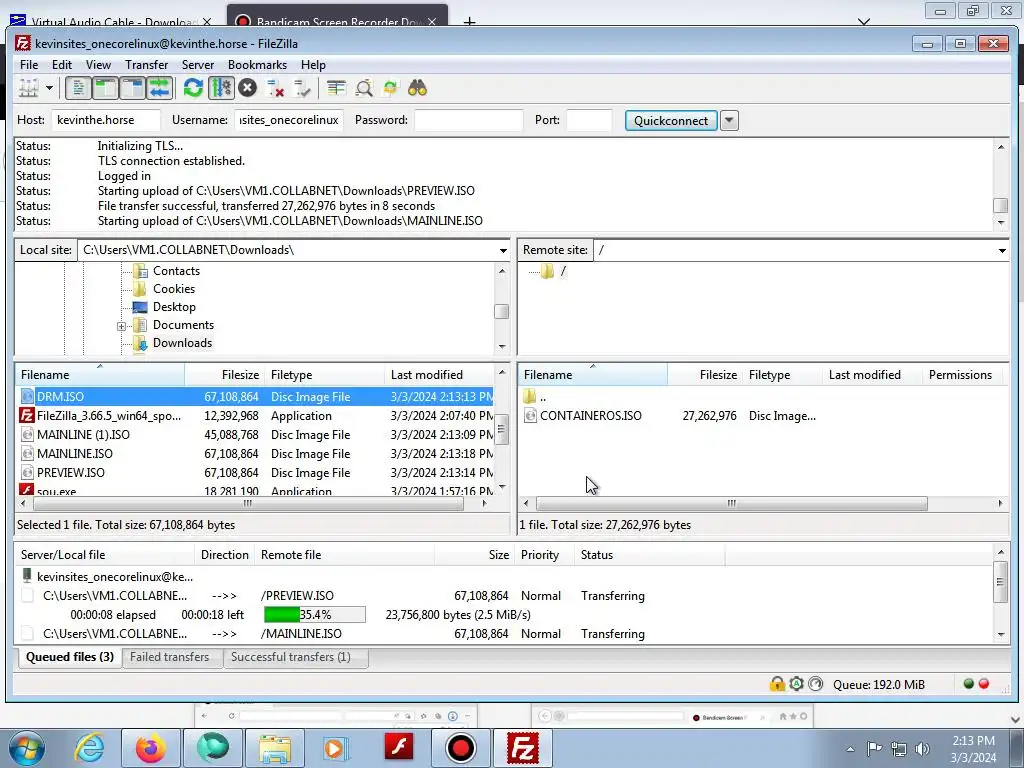This screenshot has height=768, width=1024.
Task: Open the View menu
Action: 99,65
